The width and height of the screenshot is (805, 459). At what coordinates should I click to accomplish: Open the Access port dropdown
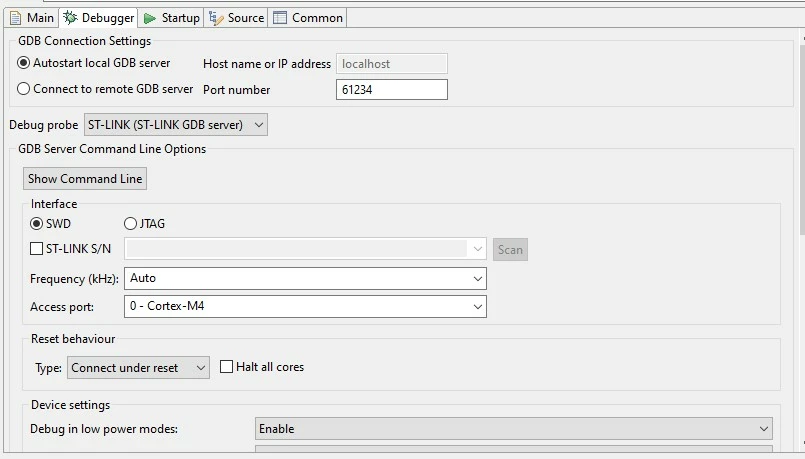coord(305,307)
